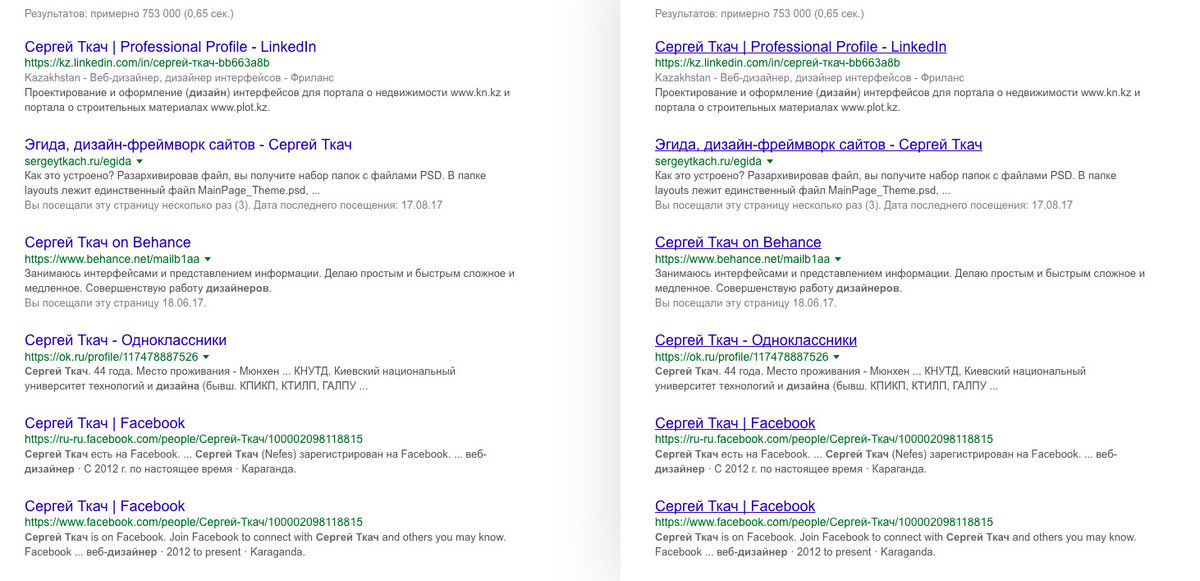This screenshot has width=1200, height=581.
Task: Click 'Вы посещали эту страницу 18.06.17.' left note
Action: point(115,302)
